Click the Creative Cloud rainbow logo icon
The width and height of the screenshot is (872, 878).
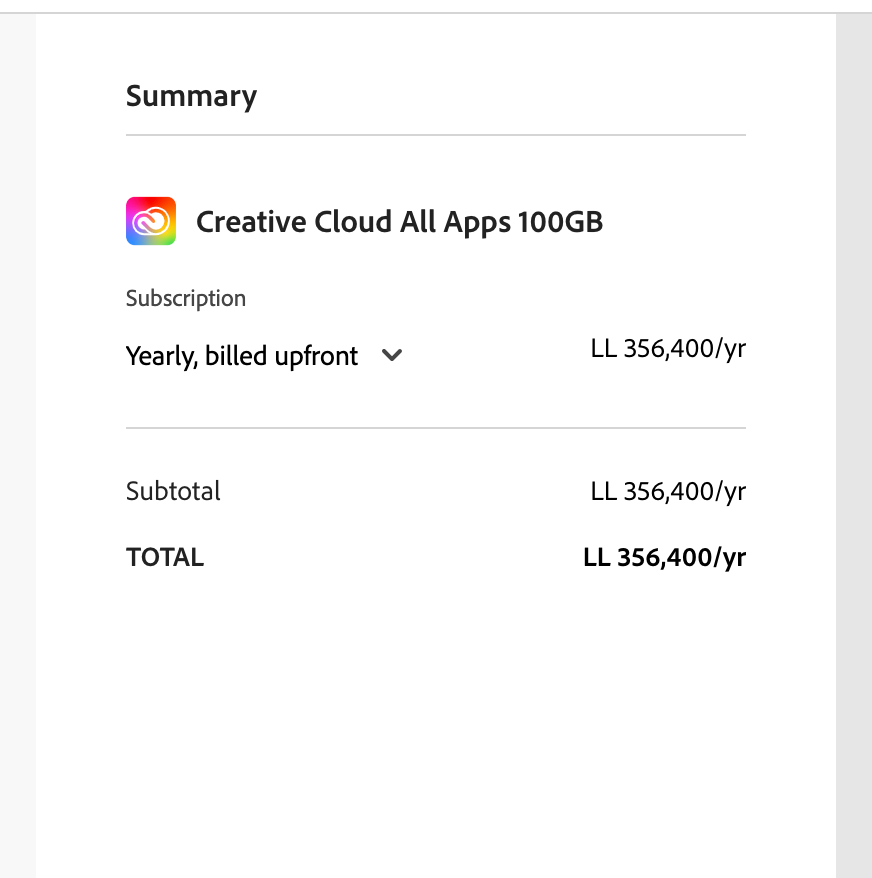(151, 221)
